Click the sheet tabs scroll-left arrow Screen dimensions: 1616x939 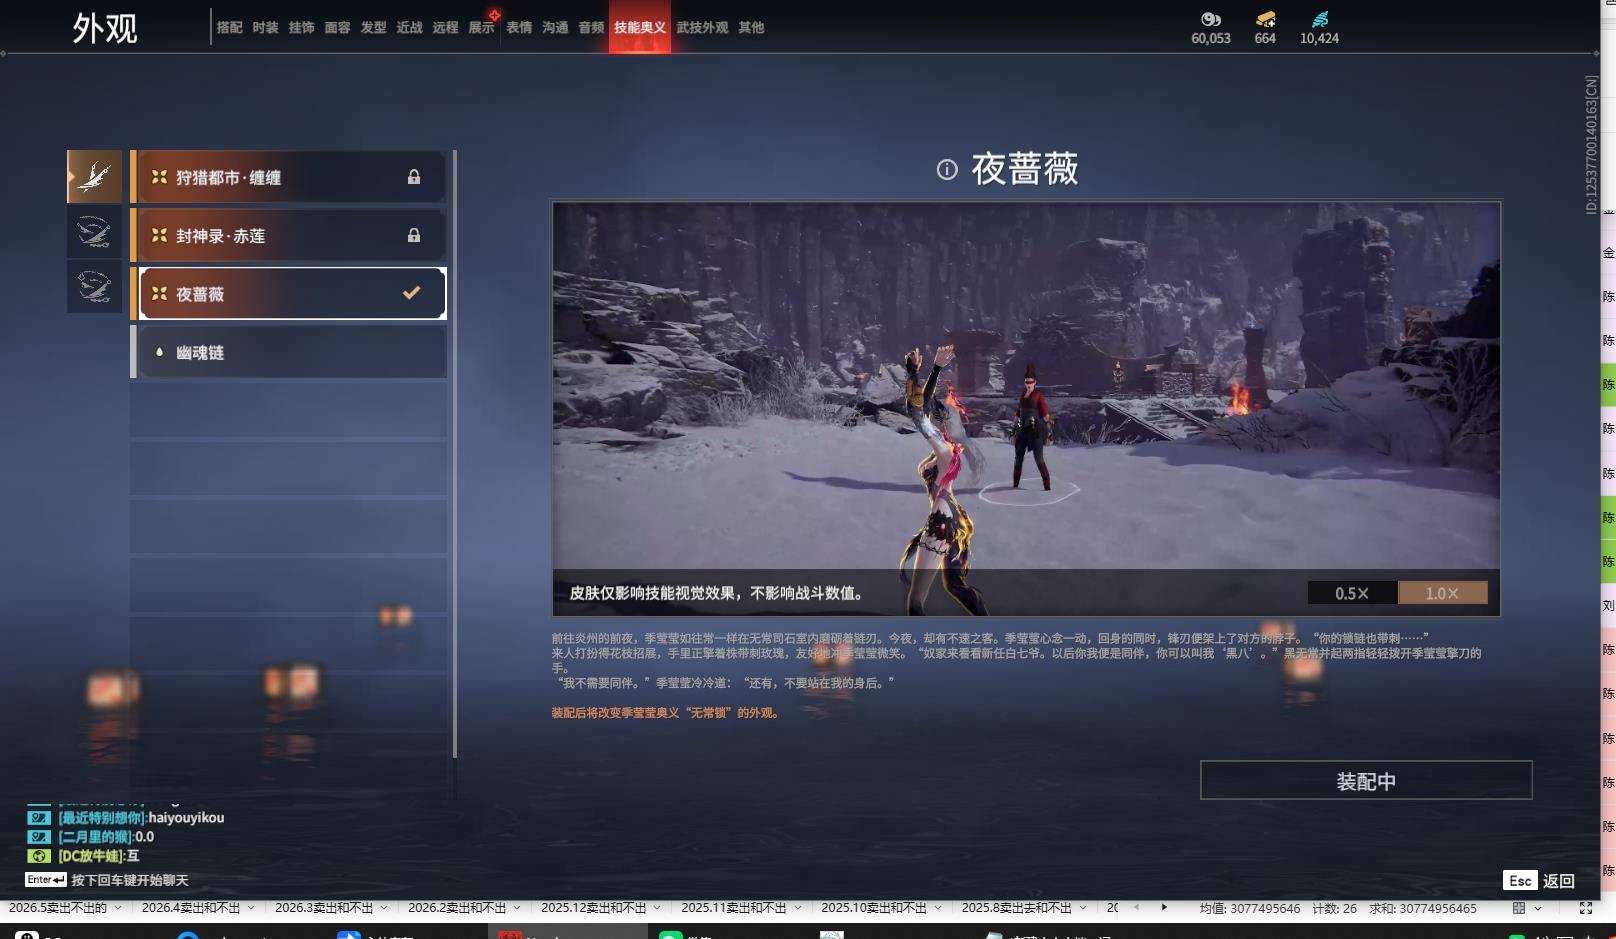point(1136,907)
